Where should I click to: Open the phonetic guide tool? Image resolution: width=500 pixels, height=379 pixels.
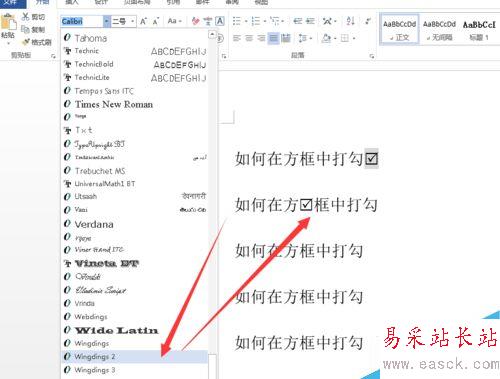pyautogui.click(x=207, y=21)
